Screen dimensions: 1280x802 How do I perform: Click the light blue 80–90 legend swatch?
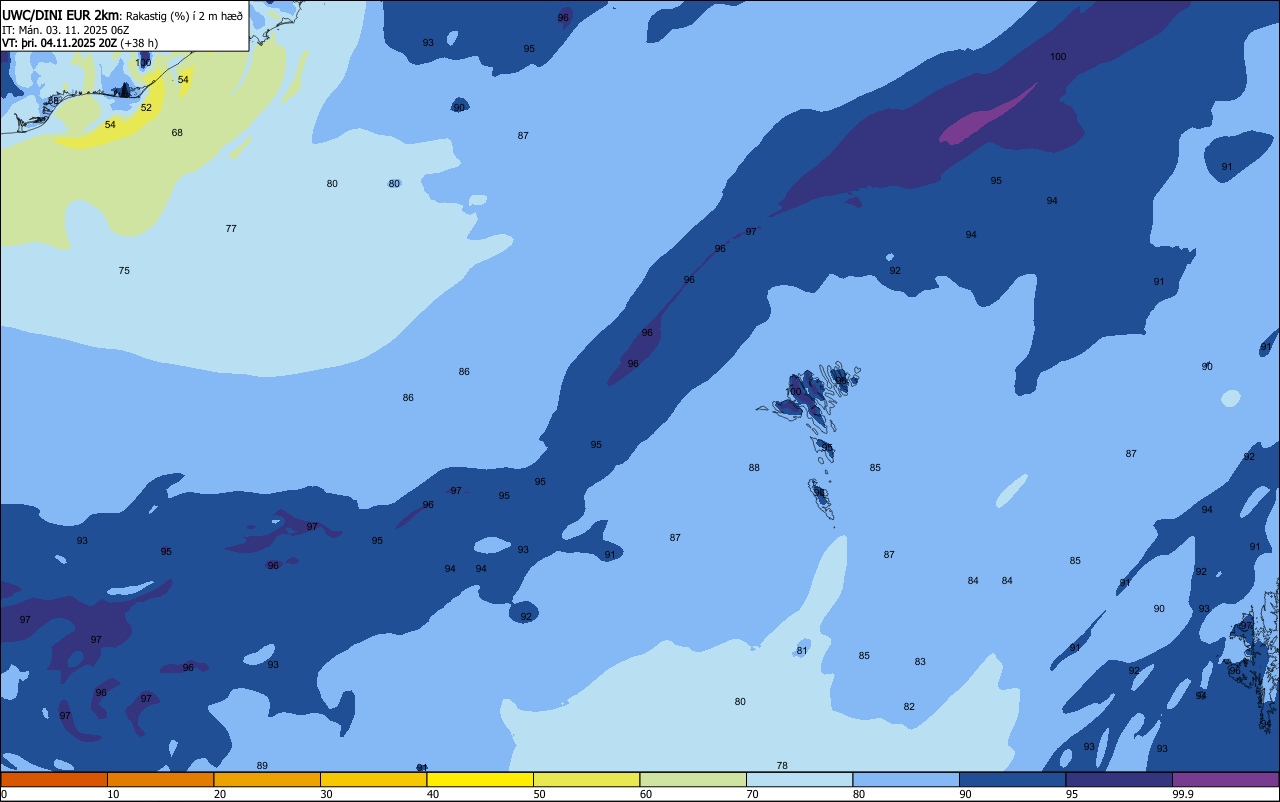point(906,779)
